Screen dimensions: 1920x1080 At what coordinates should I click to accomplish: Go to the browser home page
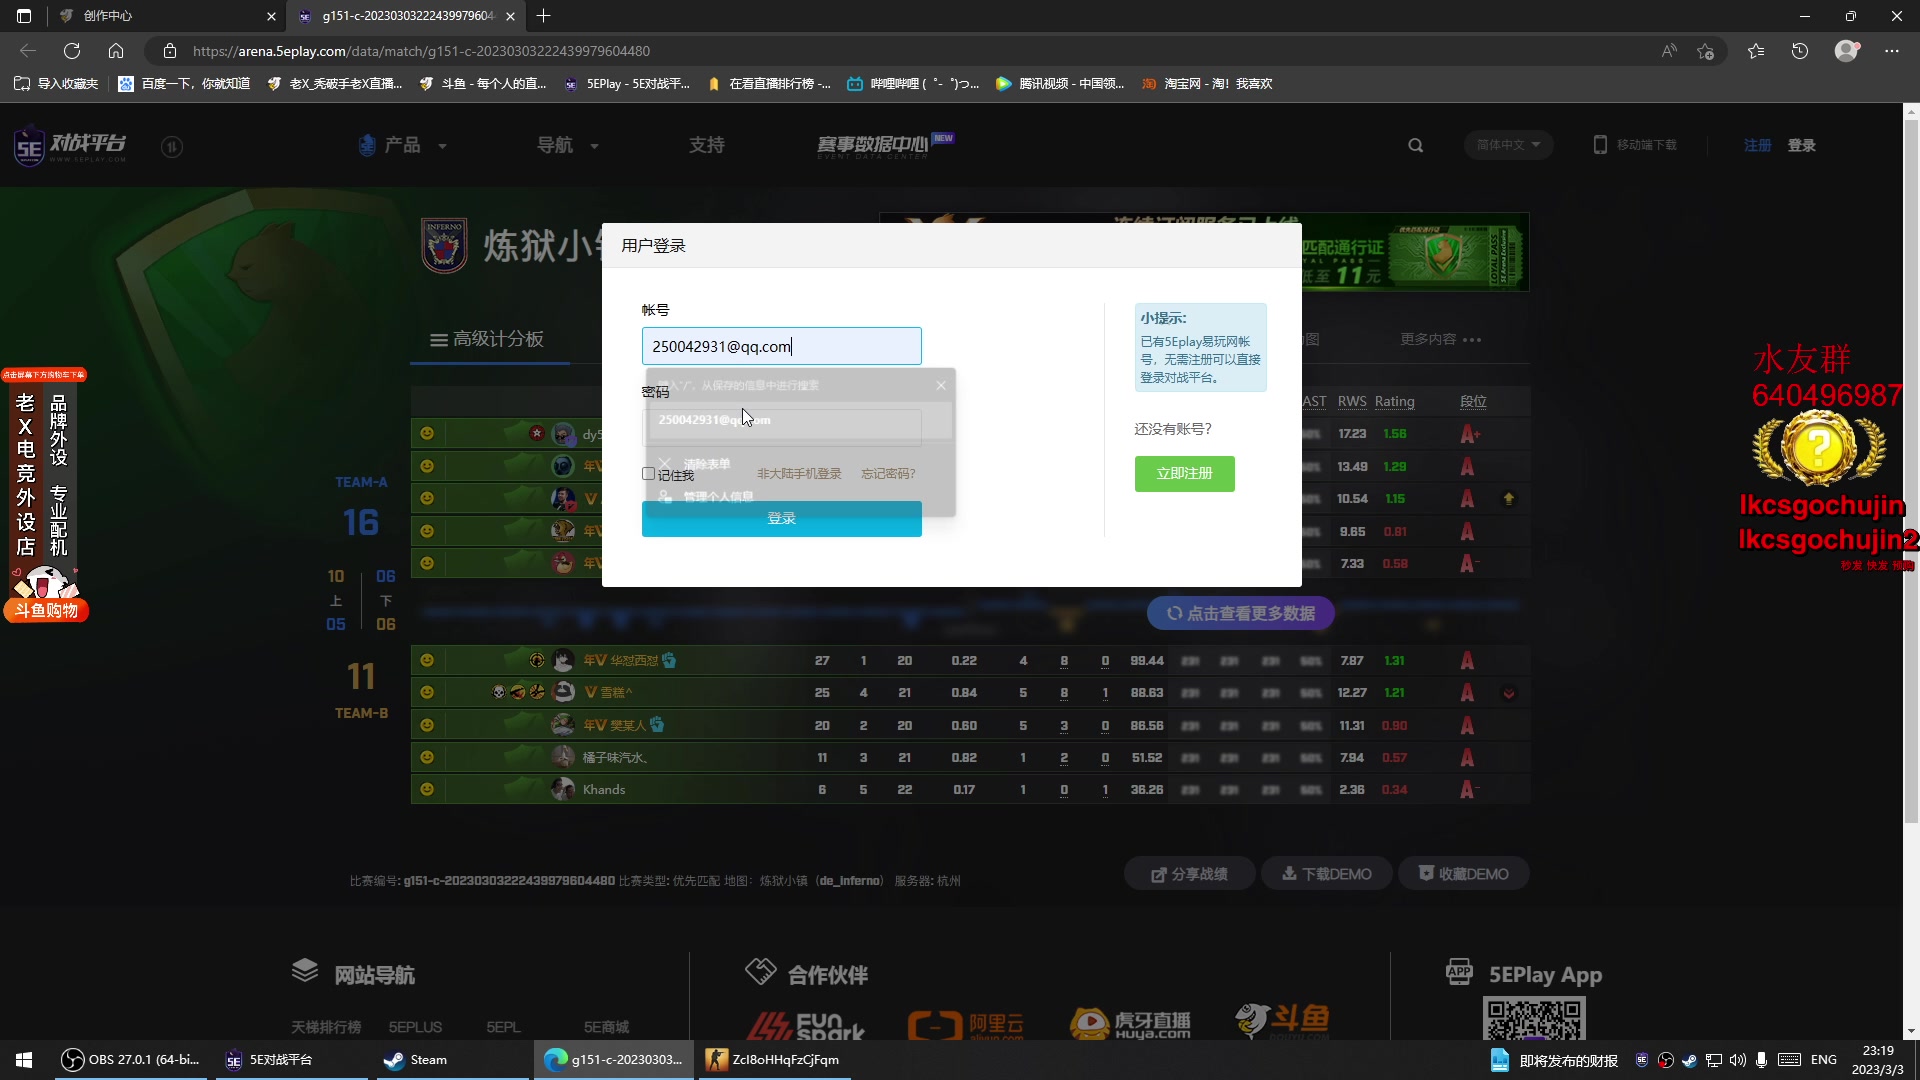[116, 51]
